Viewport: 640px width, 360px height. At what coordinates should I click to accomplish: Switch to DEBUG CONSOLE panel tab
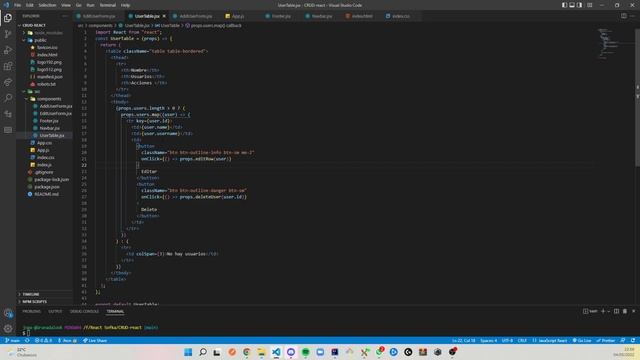pos(84,311)
